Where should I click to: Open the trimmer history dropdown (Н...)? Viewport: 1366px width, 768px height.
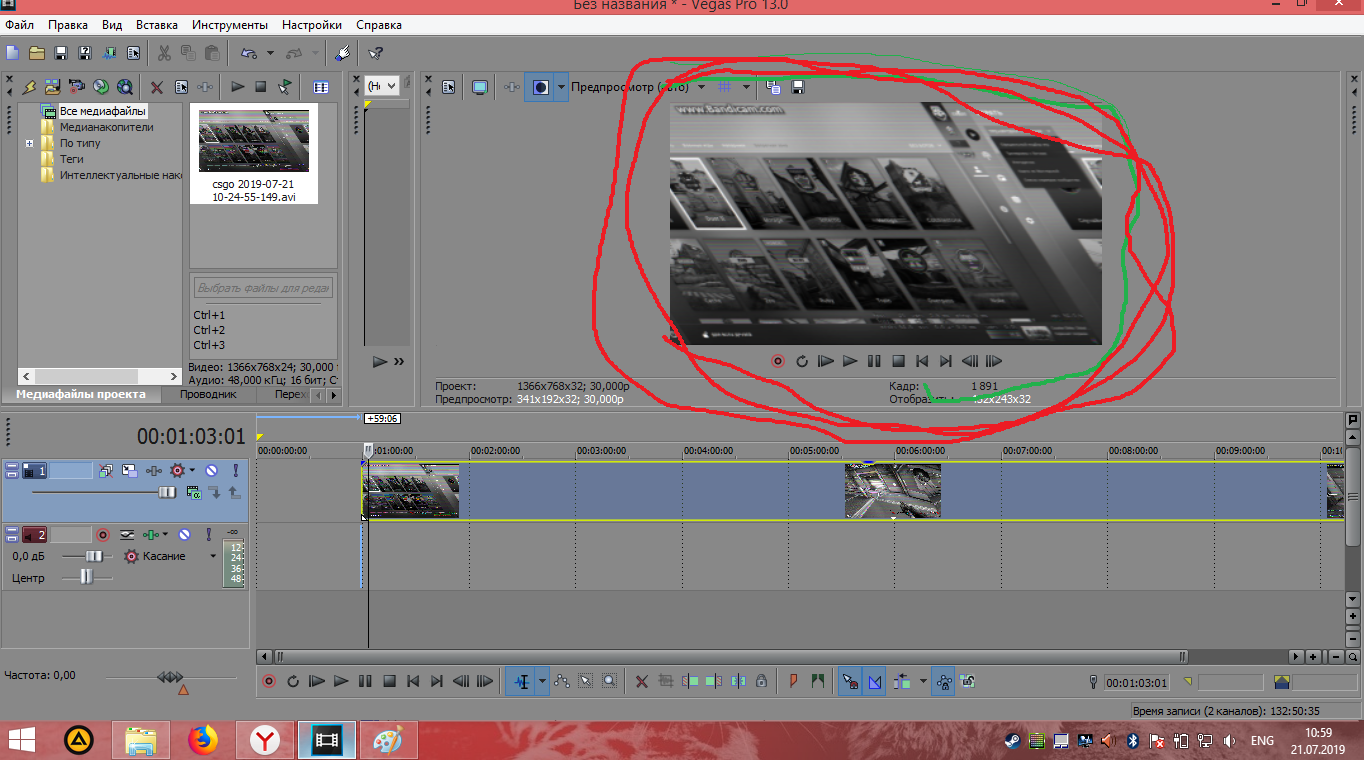point(382,86)
